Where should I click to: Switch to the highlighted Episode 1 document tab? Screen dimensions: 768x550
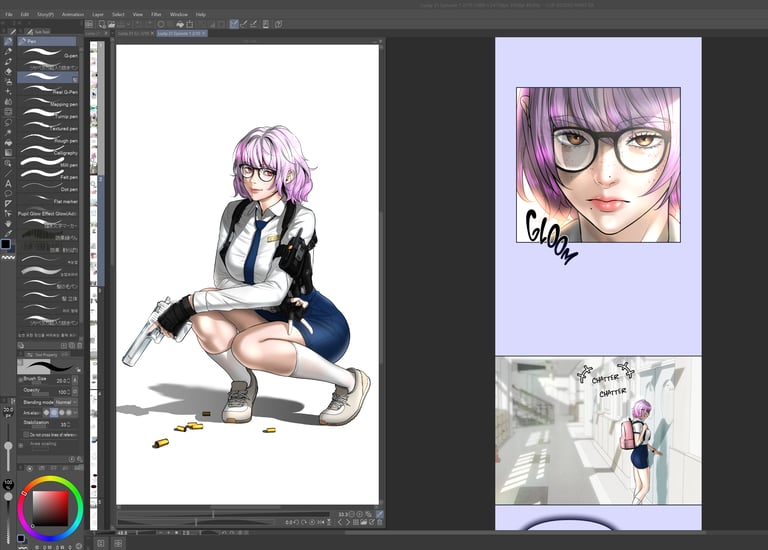[x=182, y=33]
